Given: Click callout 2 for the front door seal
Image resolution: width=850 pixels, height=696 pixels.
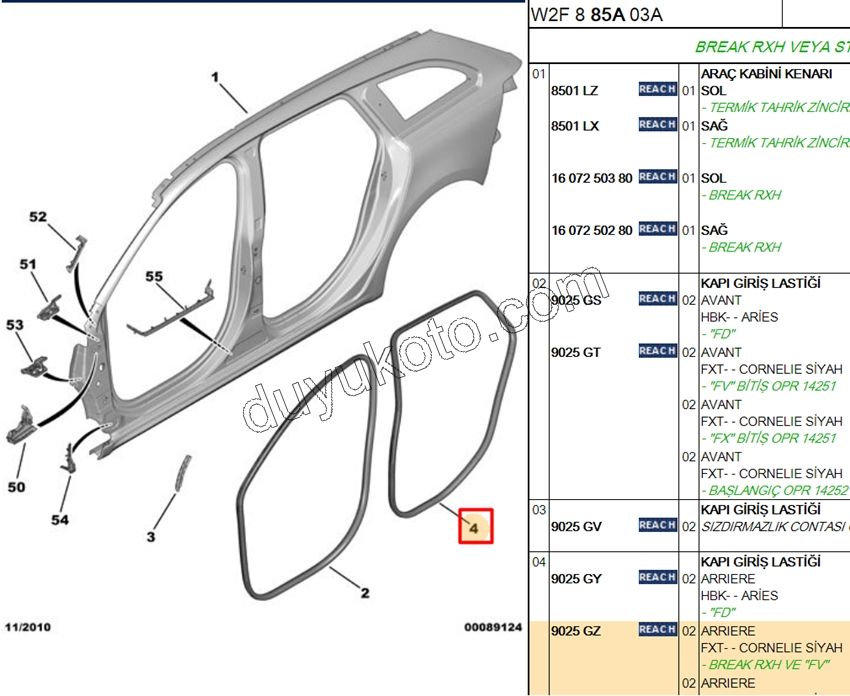Looking at the screenshot, I should point(365,593).
